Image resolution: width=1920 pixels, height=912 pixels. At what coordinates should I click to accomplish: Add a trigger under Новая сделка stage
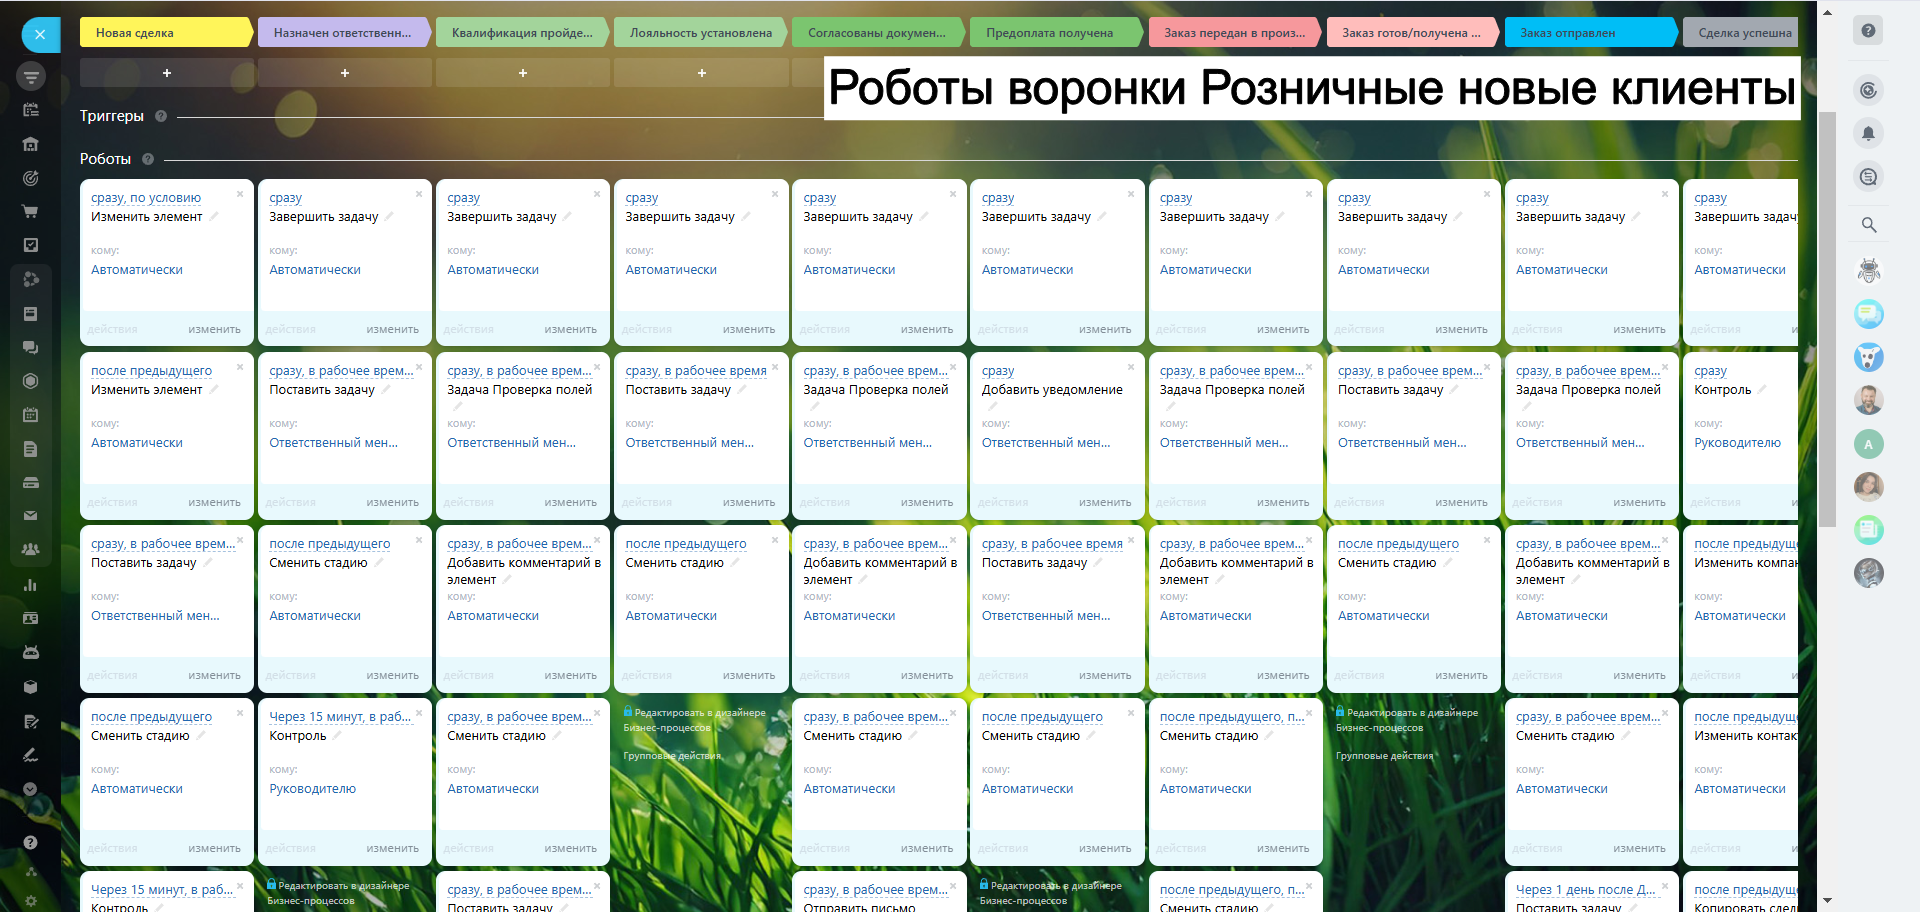point(167,73)
